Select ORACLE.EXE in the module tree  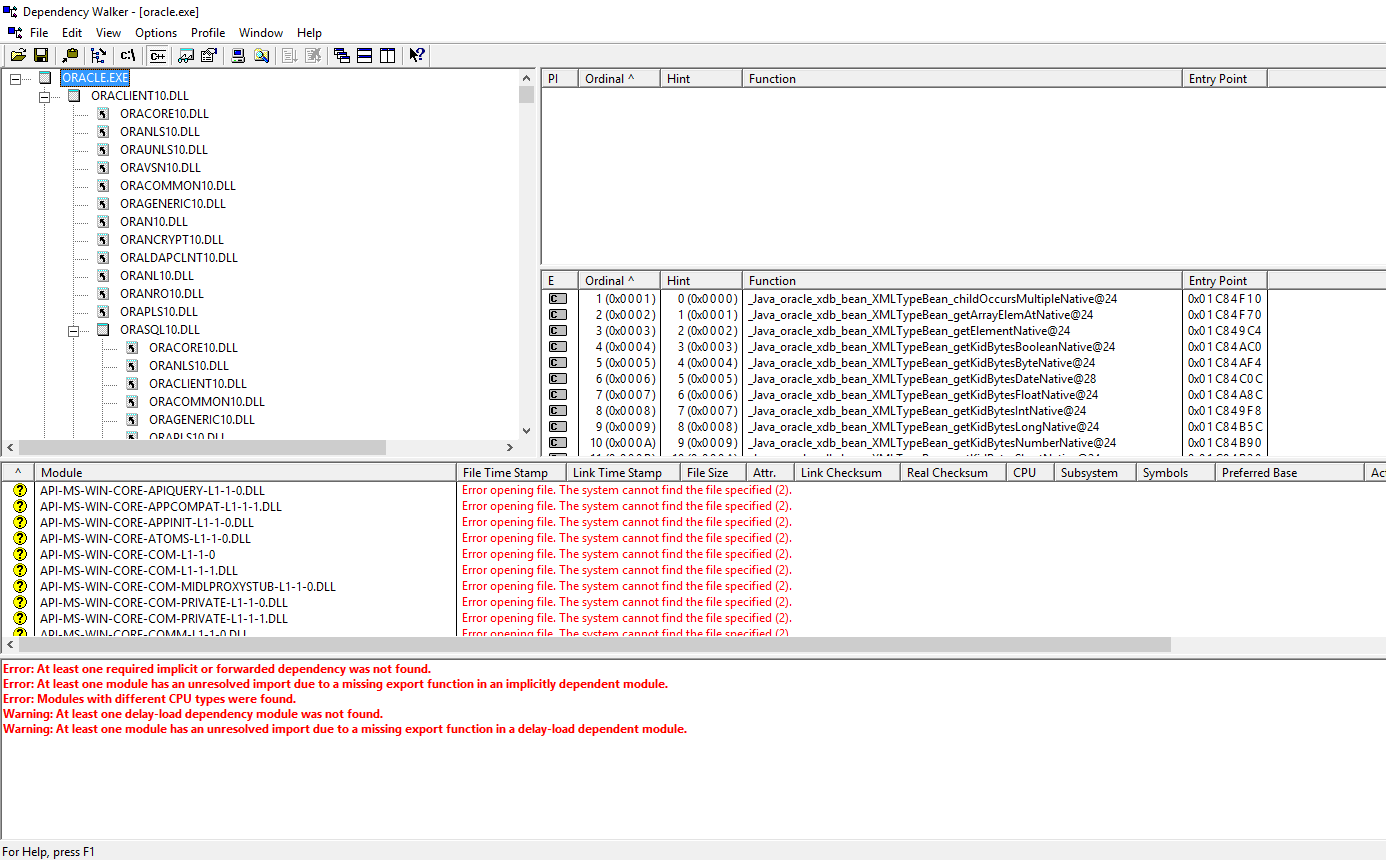coord(95,78)
